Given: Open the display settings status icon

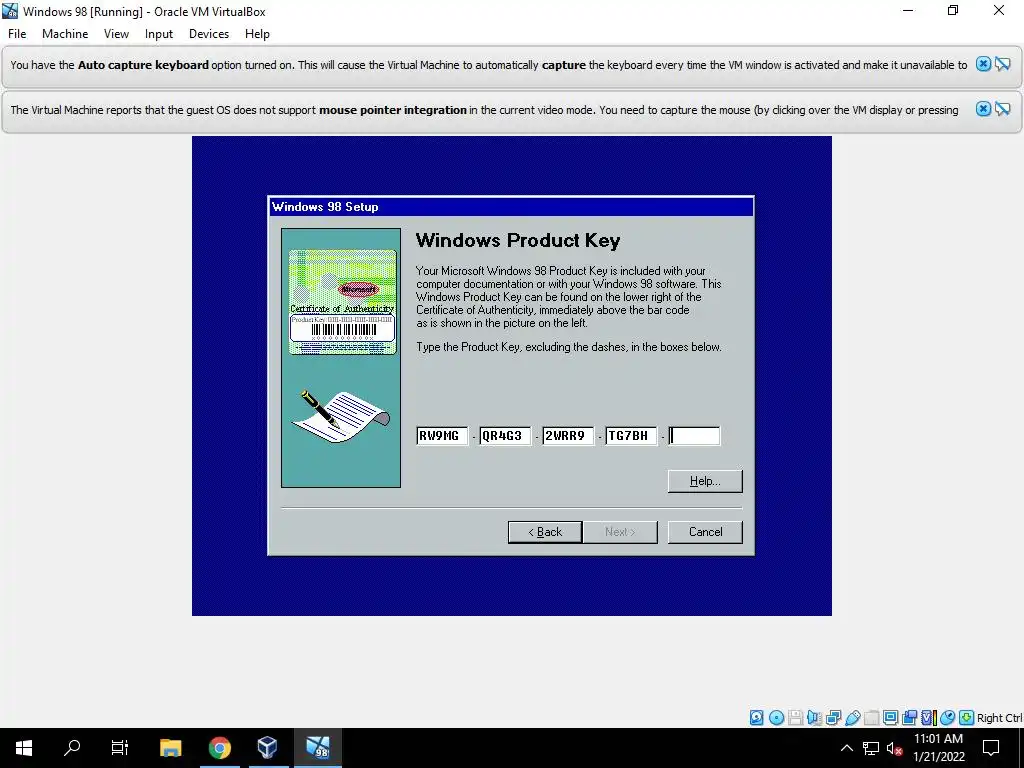Looking at the screenshot, I should [890, 718].
